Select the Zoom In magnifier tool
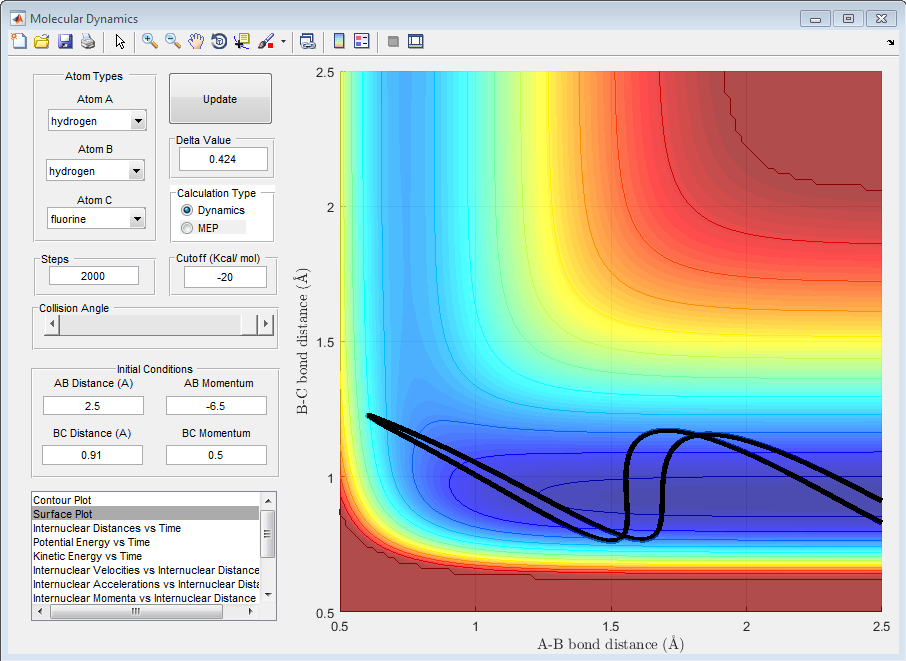This screenshot has height=661, width=906. click(x=150, y=41)
